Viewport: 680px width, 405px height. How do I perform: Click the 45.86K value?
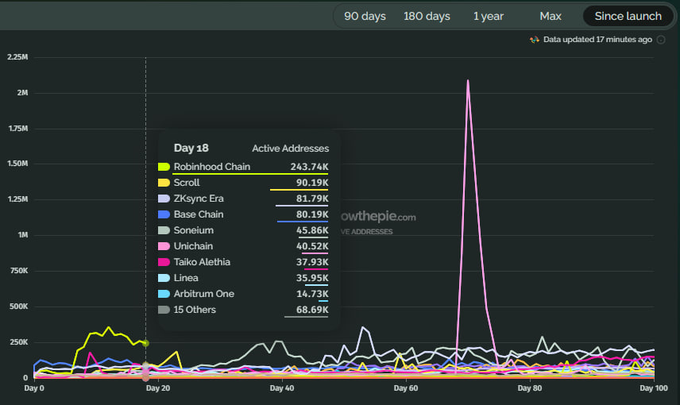pyautogui.click(x=312, y=230)
